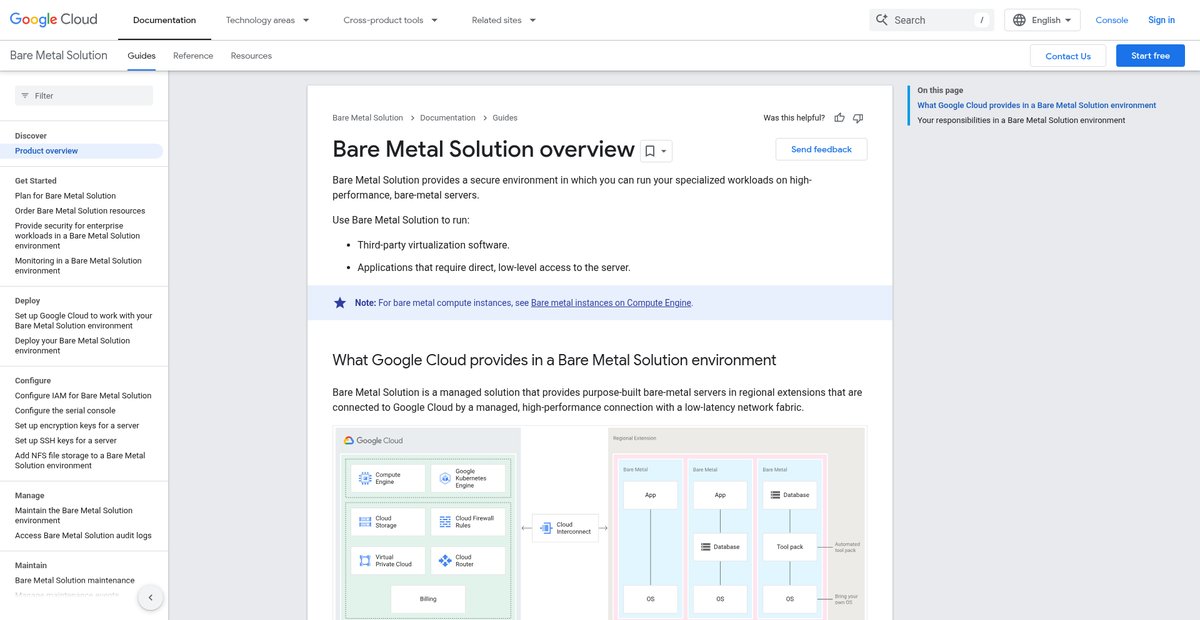Viewport: 1200px width, 620px height.
Task: Click the thumbs down not helpful icon
Action: (x=858, y=118)
